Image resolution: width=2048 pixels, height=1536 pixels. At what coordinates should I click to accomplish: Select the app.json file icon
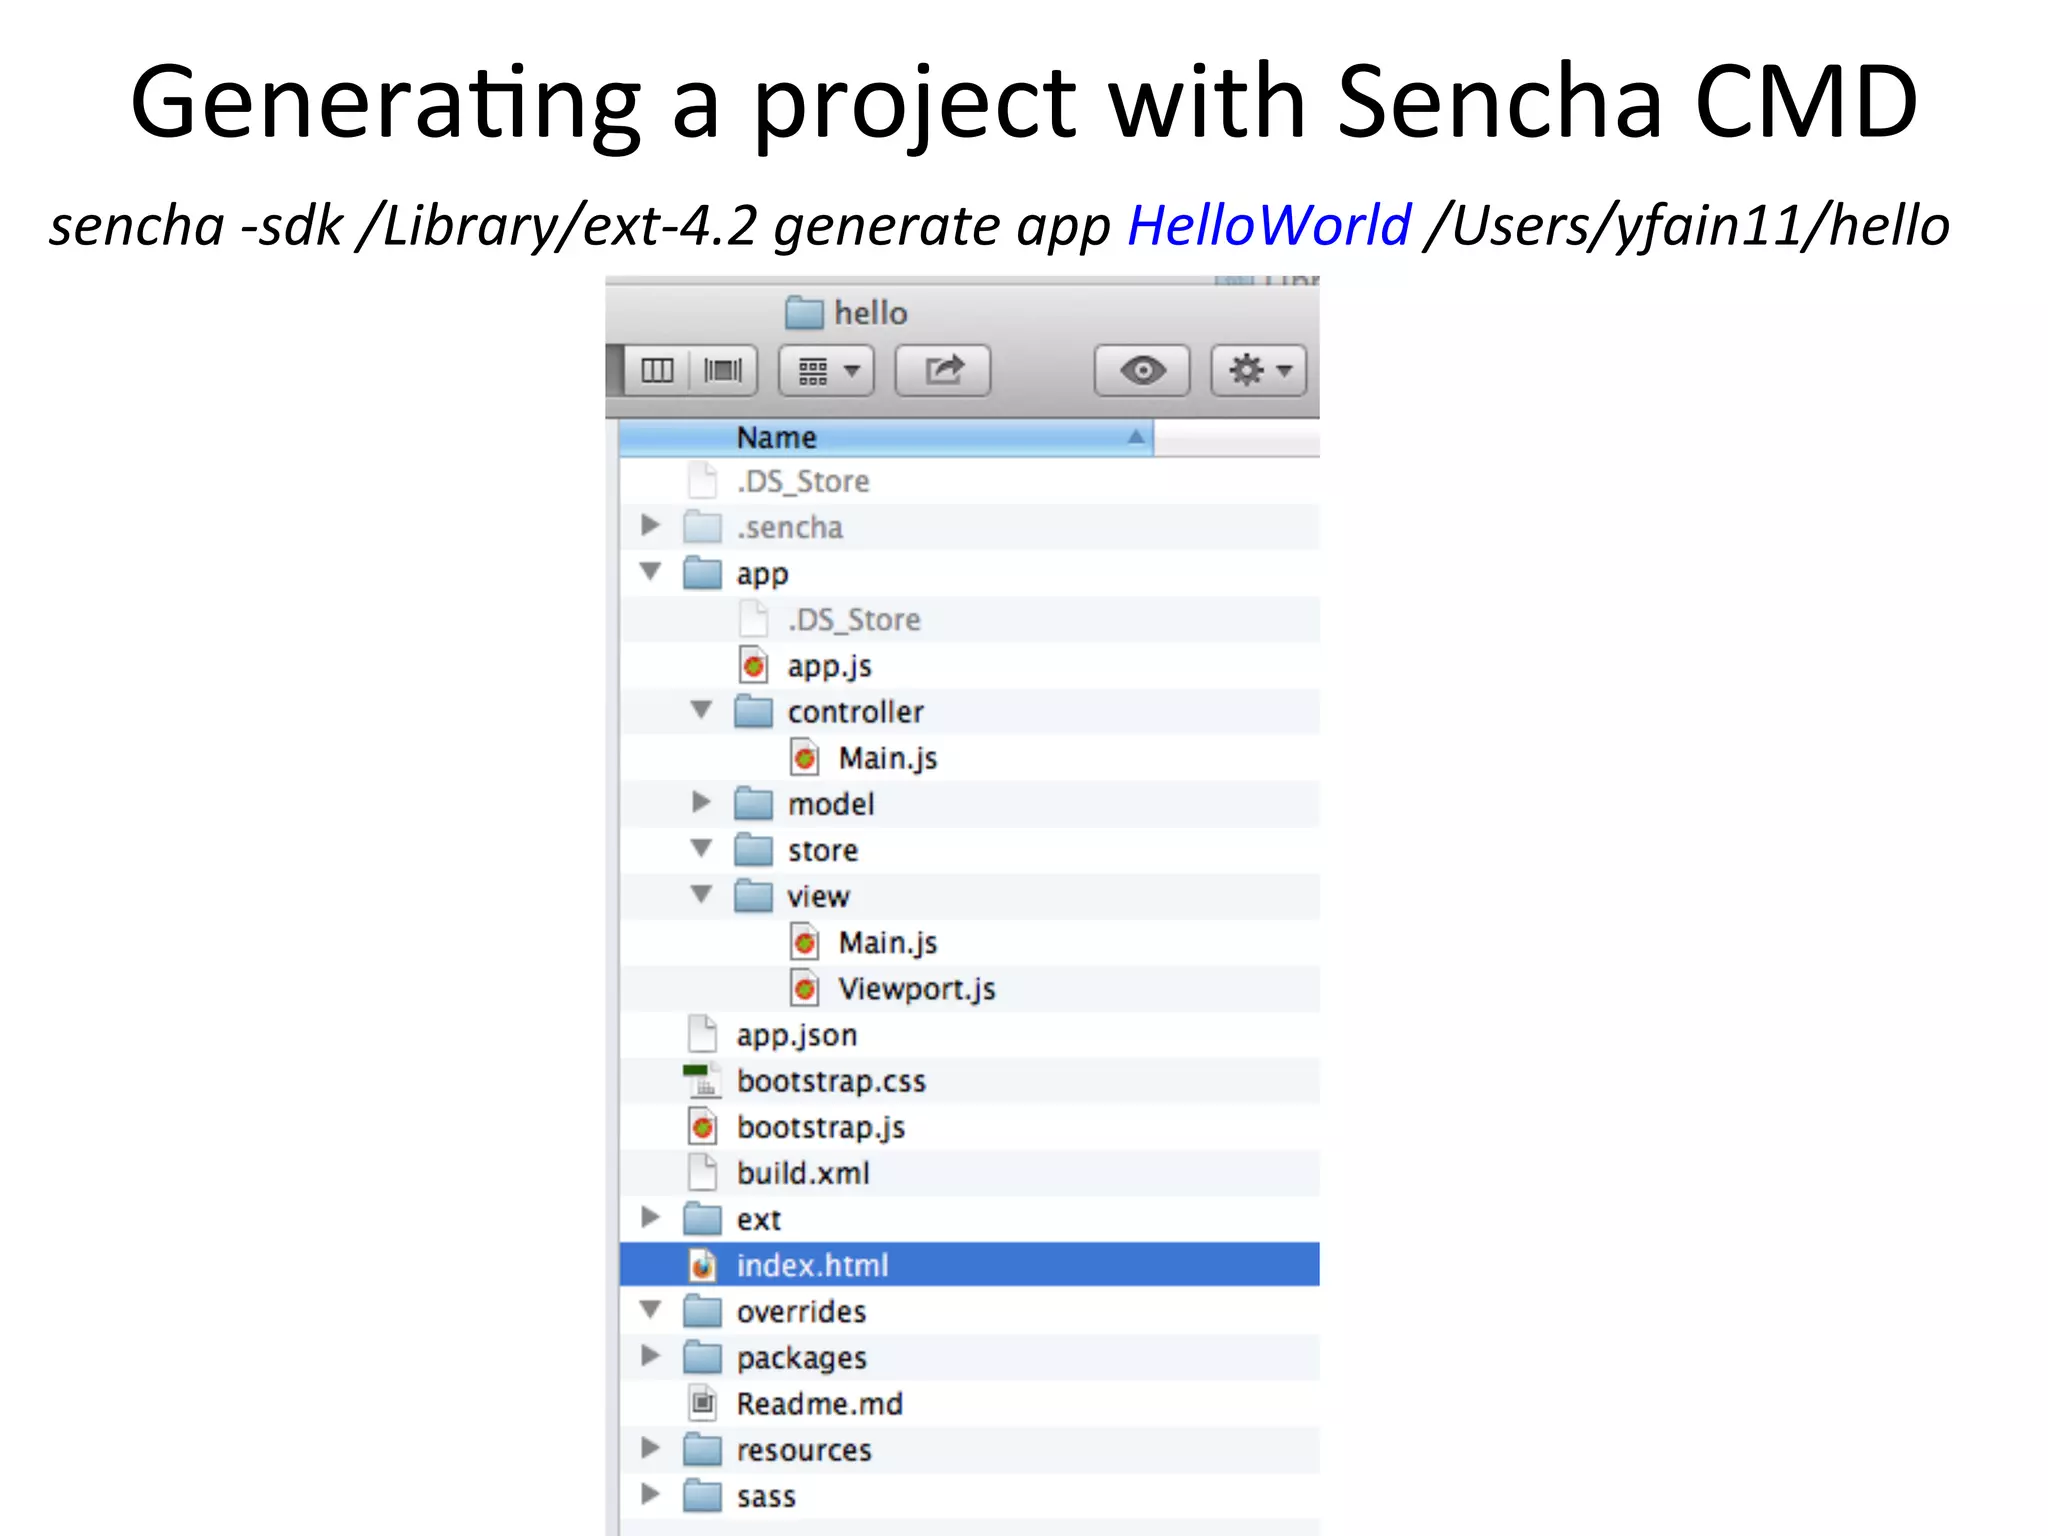click(703, 1034)
